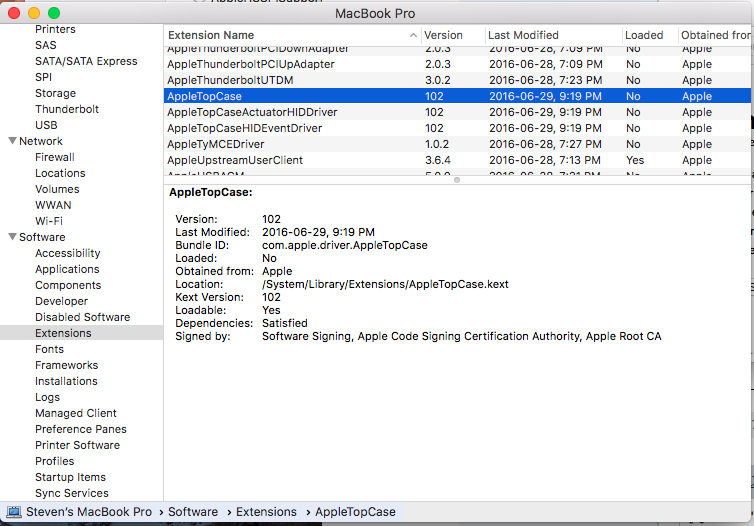Click the green zoom window button
The image size is (754, 526).
point(54,13)
